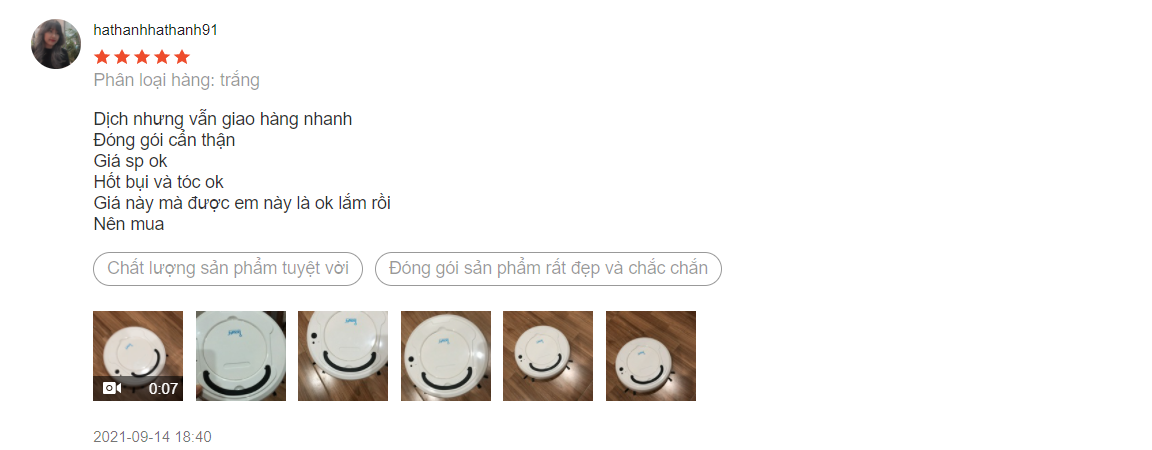Click the 'Dịch nhưng vẫn giao hàng nhanh' line
The height and width of the screenshot is (450, 1152).
tap(223, 119)
